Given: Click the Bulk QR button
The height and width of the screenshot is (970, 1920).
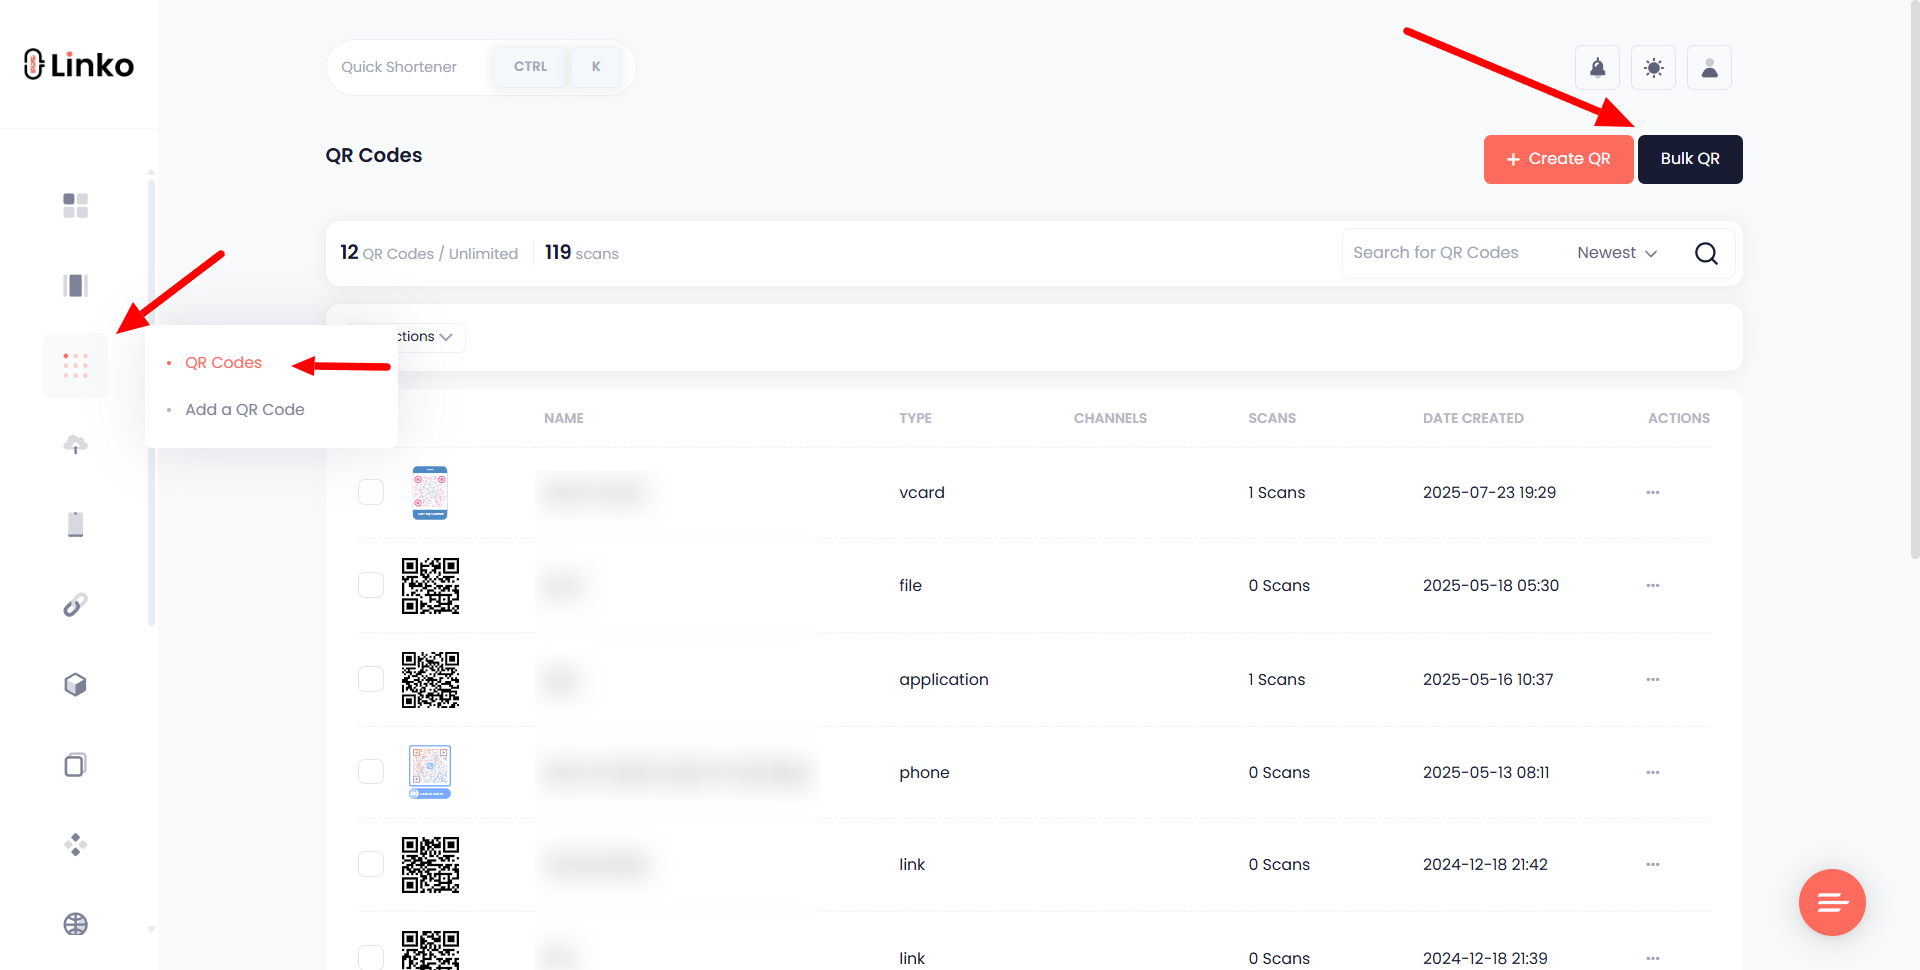Looking at the screenshot, I should pos(1690,159).
